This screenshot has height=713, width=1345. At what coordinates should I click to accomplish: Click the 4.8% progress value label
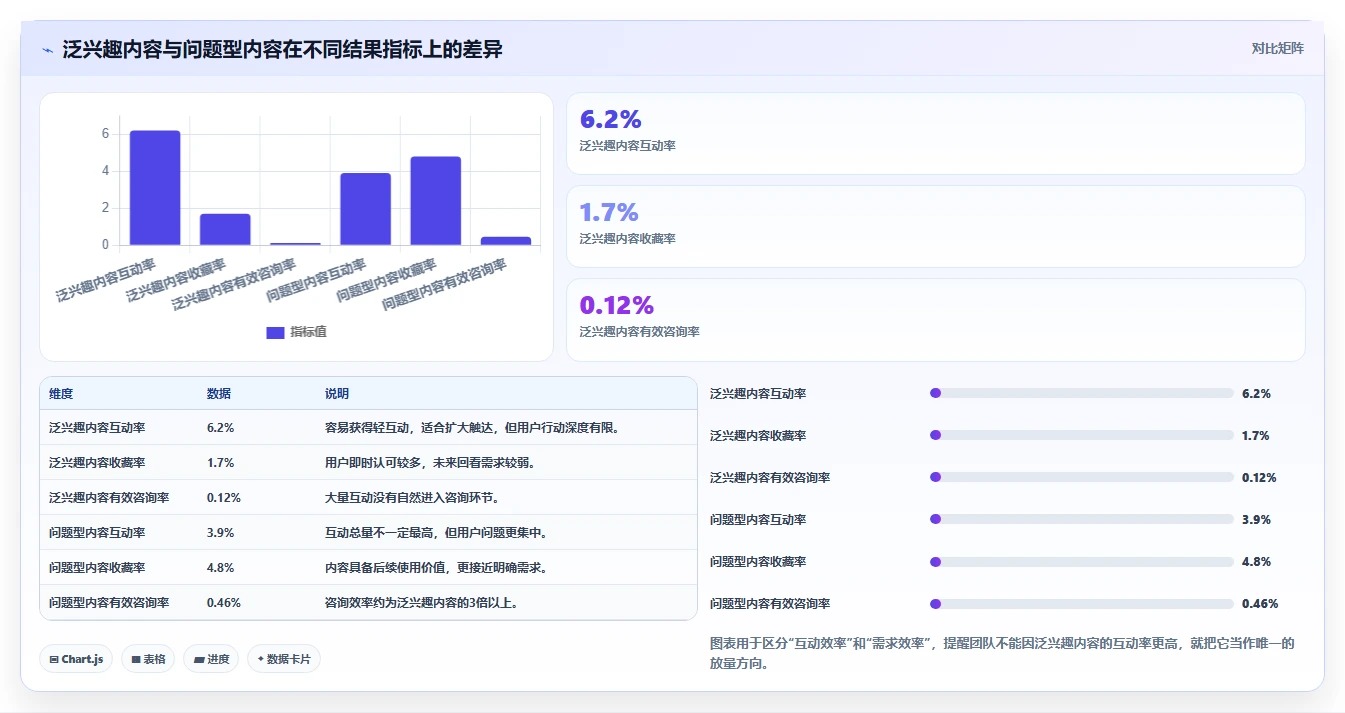pyautogui.click(x=1256, y=562)
